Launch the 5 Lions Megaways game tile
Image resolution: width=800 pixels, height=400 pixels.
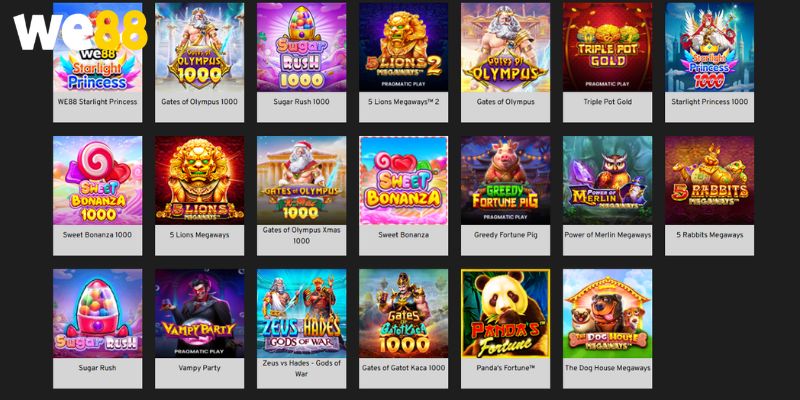199,180
